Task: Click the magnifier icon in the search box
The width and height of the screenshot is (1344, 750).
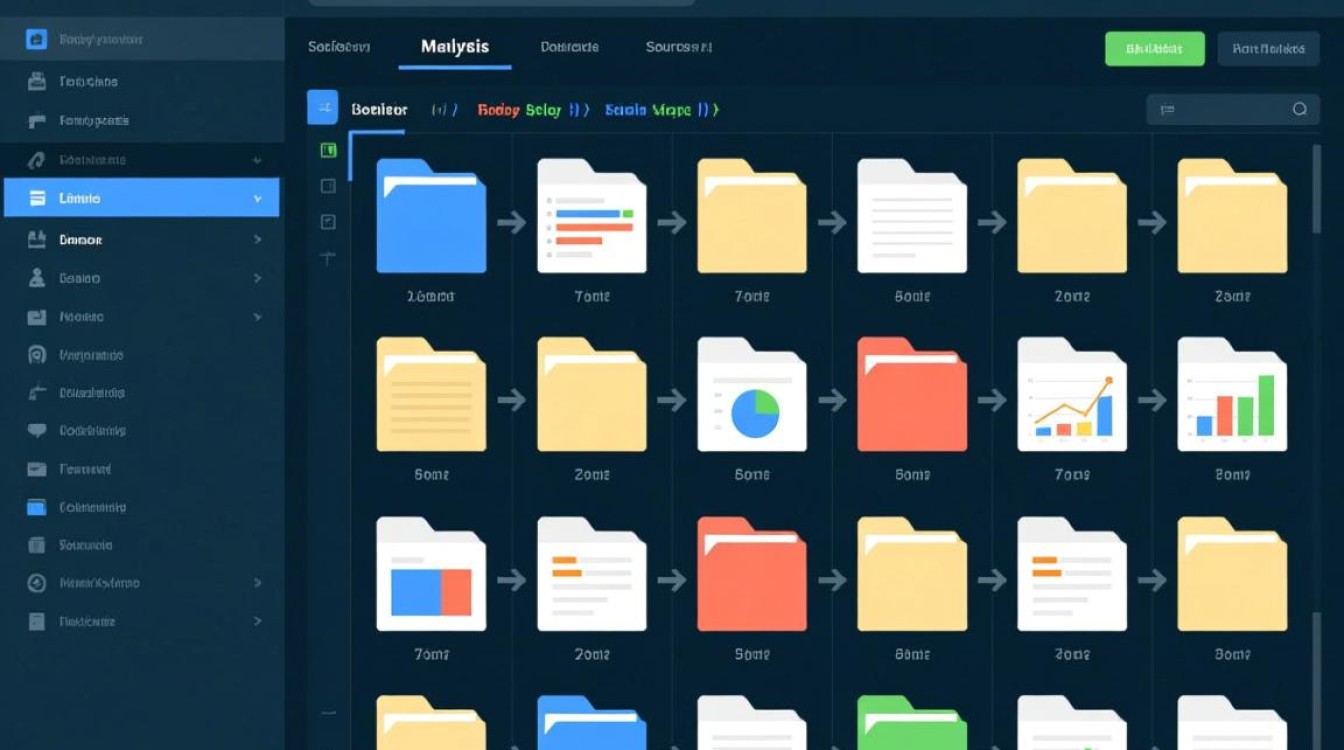Action: (1299, 109)
